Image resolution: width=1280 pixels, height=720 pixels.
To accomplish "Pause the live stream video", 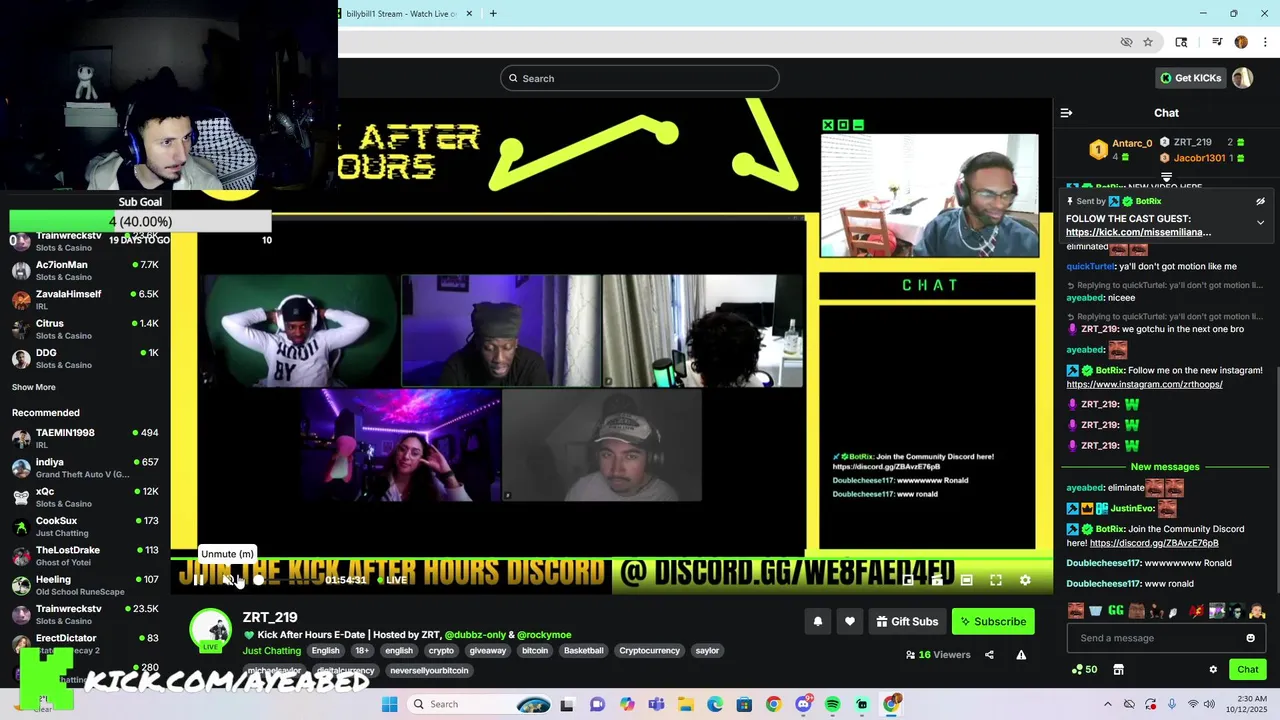I will tap(198, 580).
